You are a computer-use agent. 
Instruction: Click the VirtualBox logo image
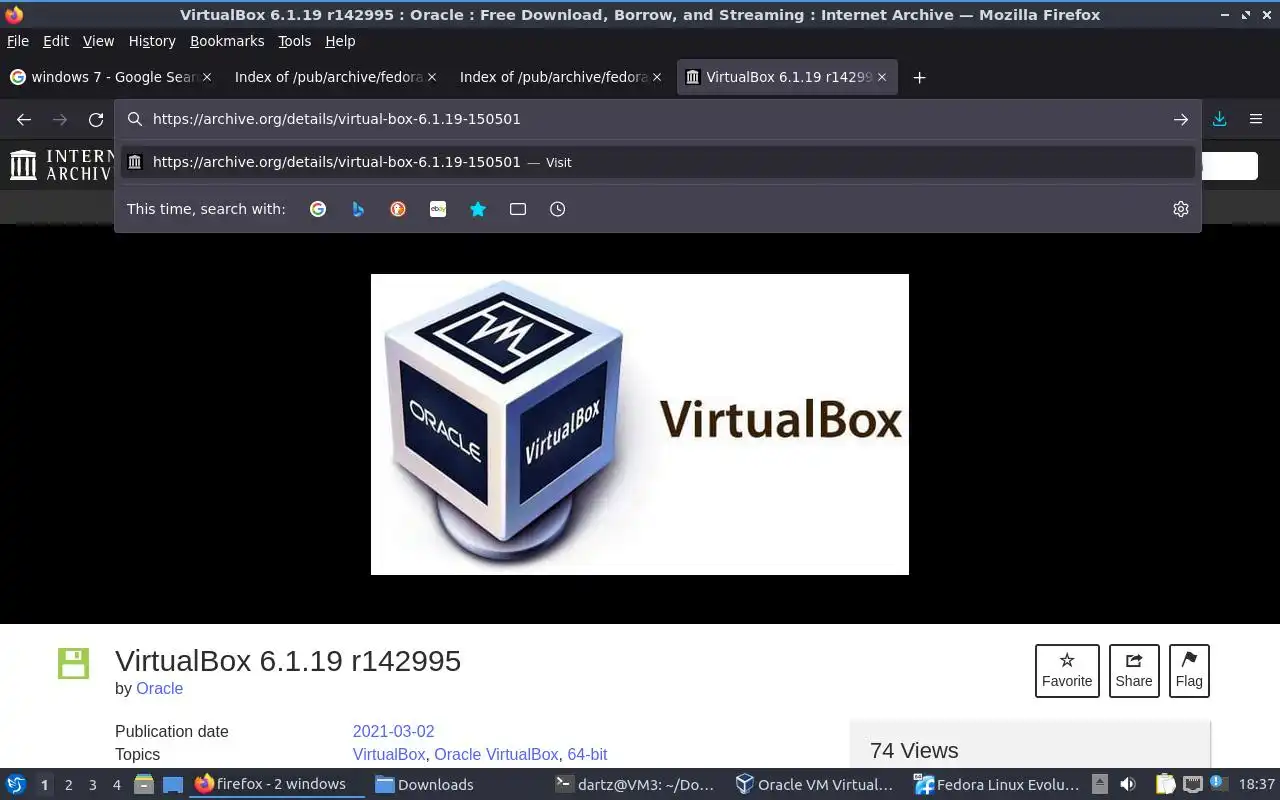pyautogui.click(x=640, y=424)
